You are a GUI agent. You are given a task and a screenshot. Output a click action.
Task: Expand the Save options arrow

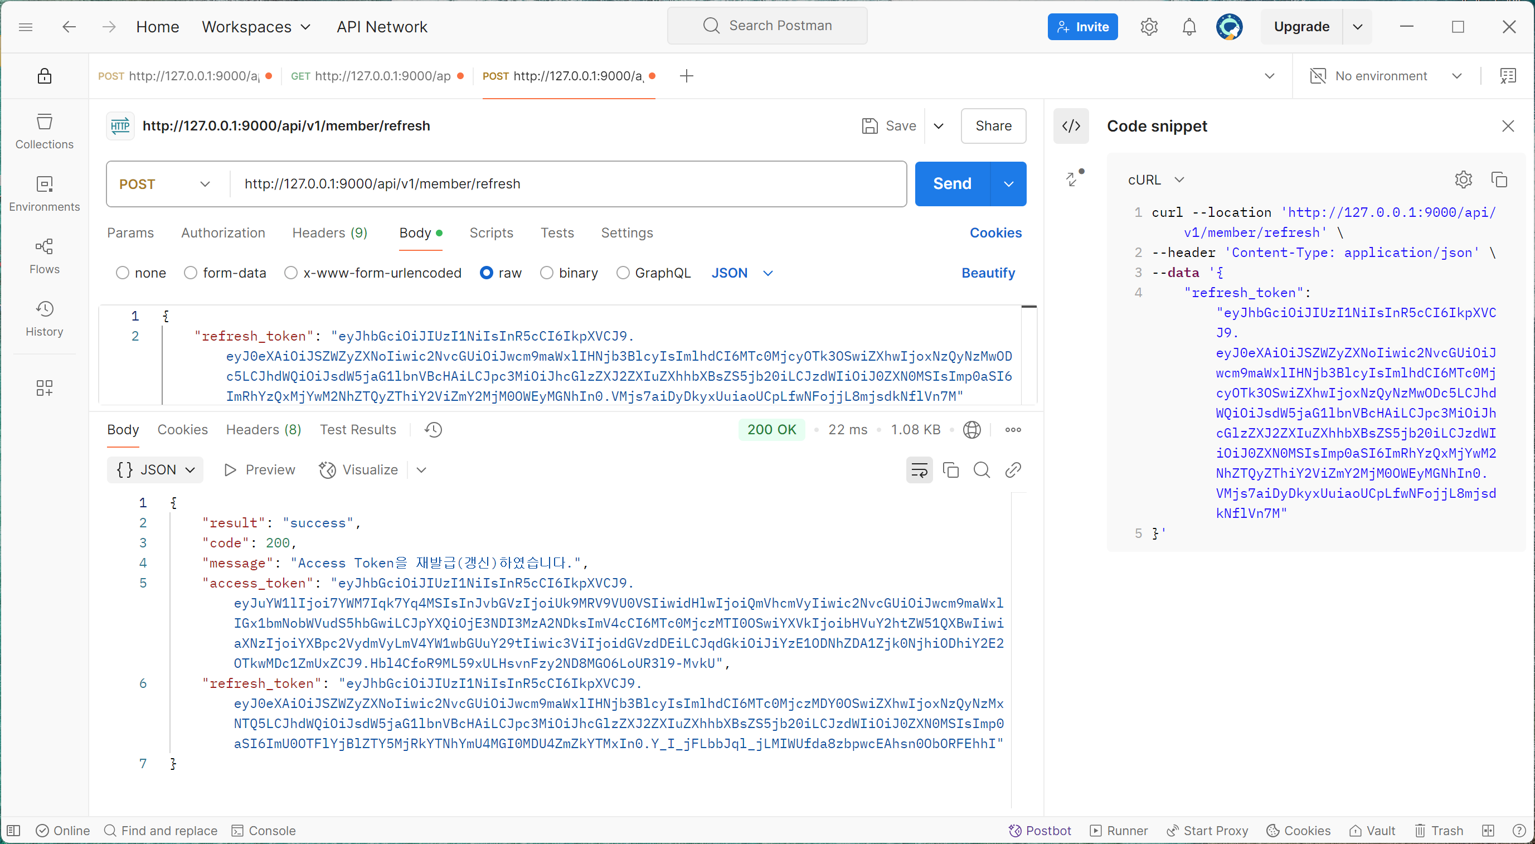pyautogui.click(x=938, y=126)
